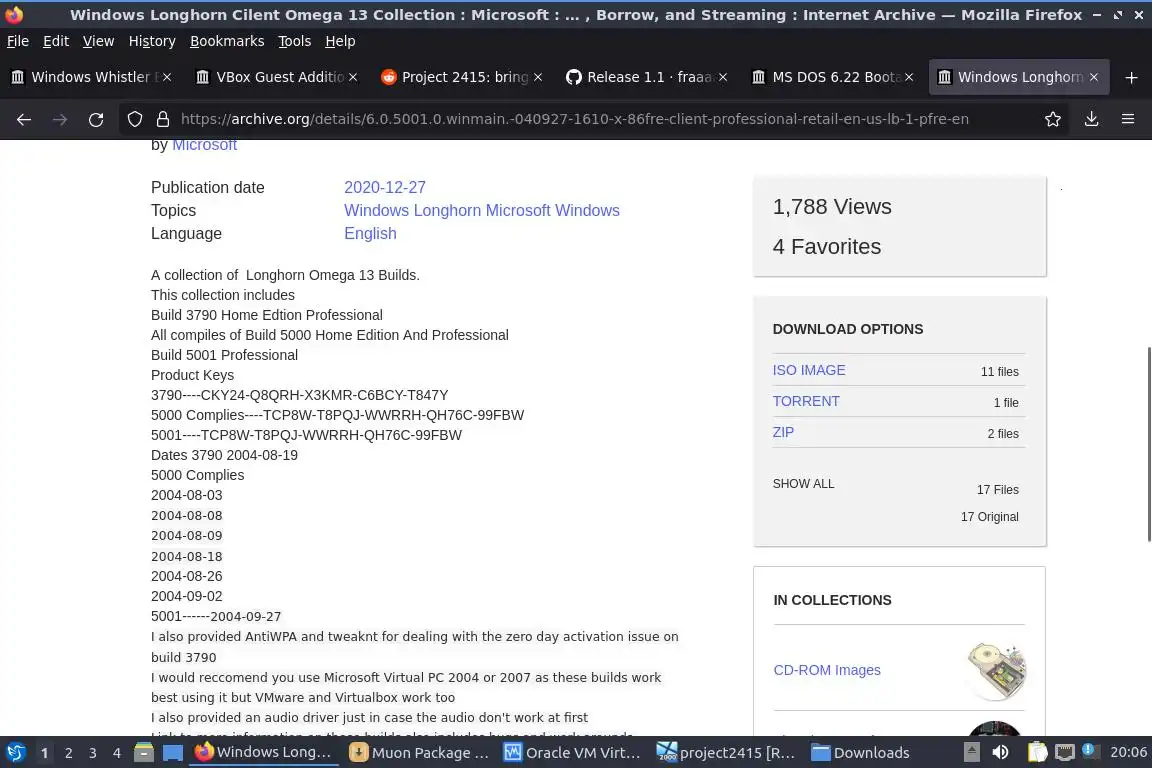Screen dimensions: 1152x768
Task: Open the Bookmarks menu
Action: [227, 41]
